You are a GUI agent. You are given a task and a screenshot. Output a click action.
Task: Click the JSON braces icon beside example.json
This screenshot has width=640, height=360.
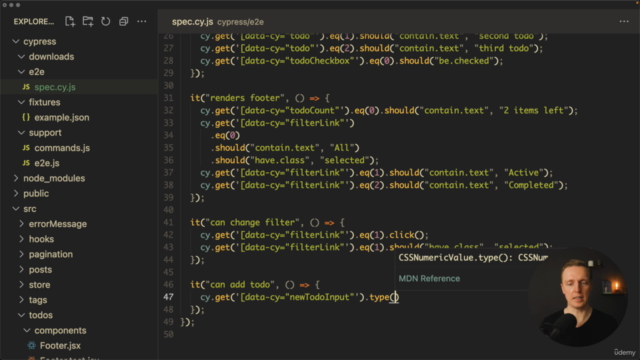coord(26,118)
